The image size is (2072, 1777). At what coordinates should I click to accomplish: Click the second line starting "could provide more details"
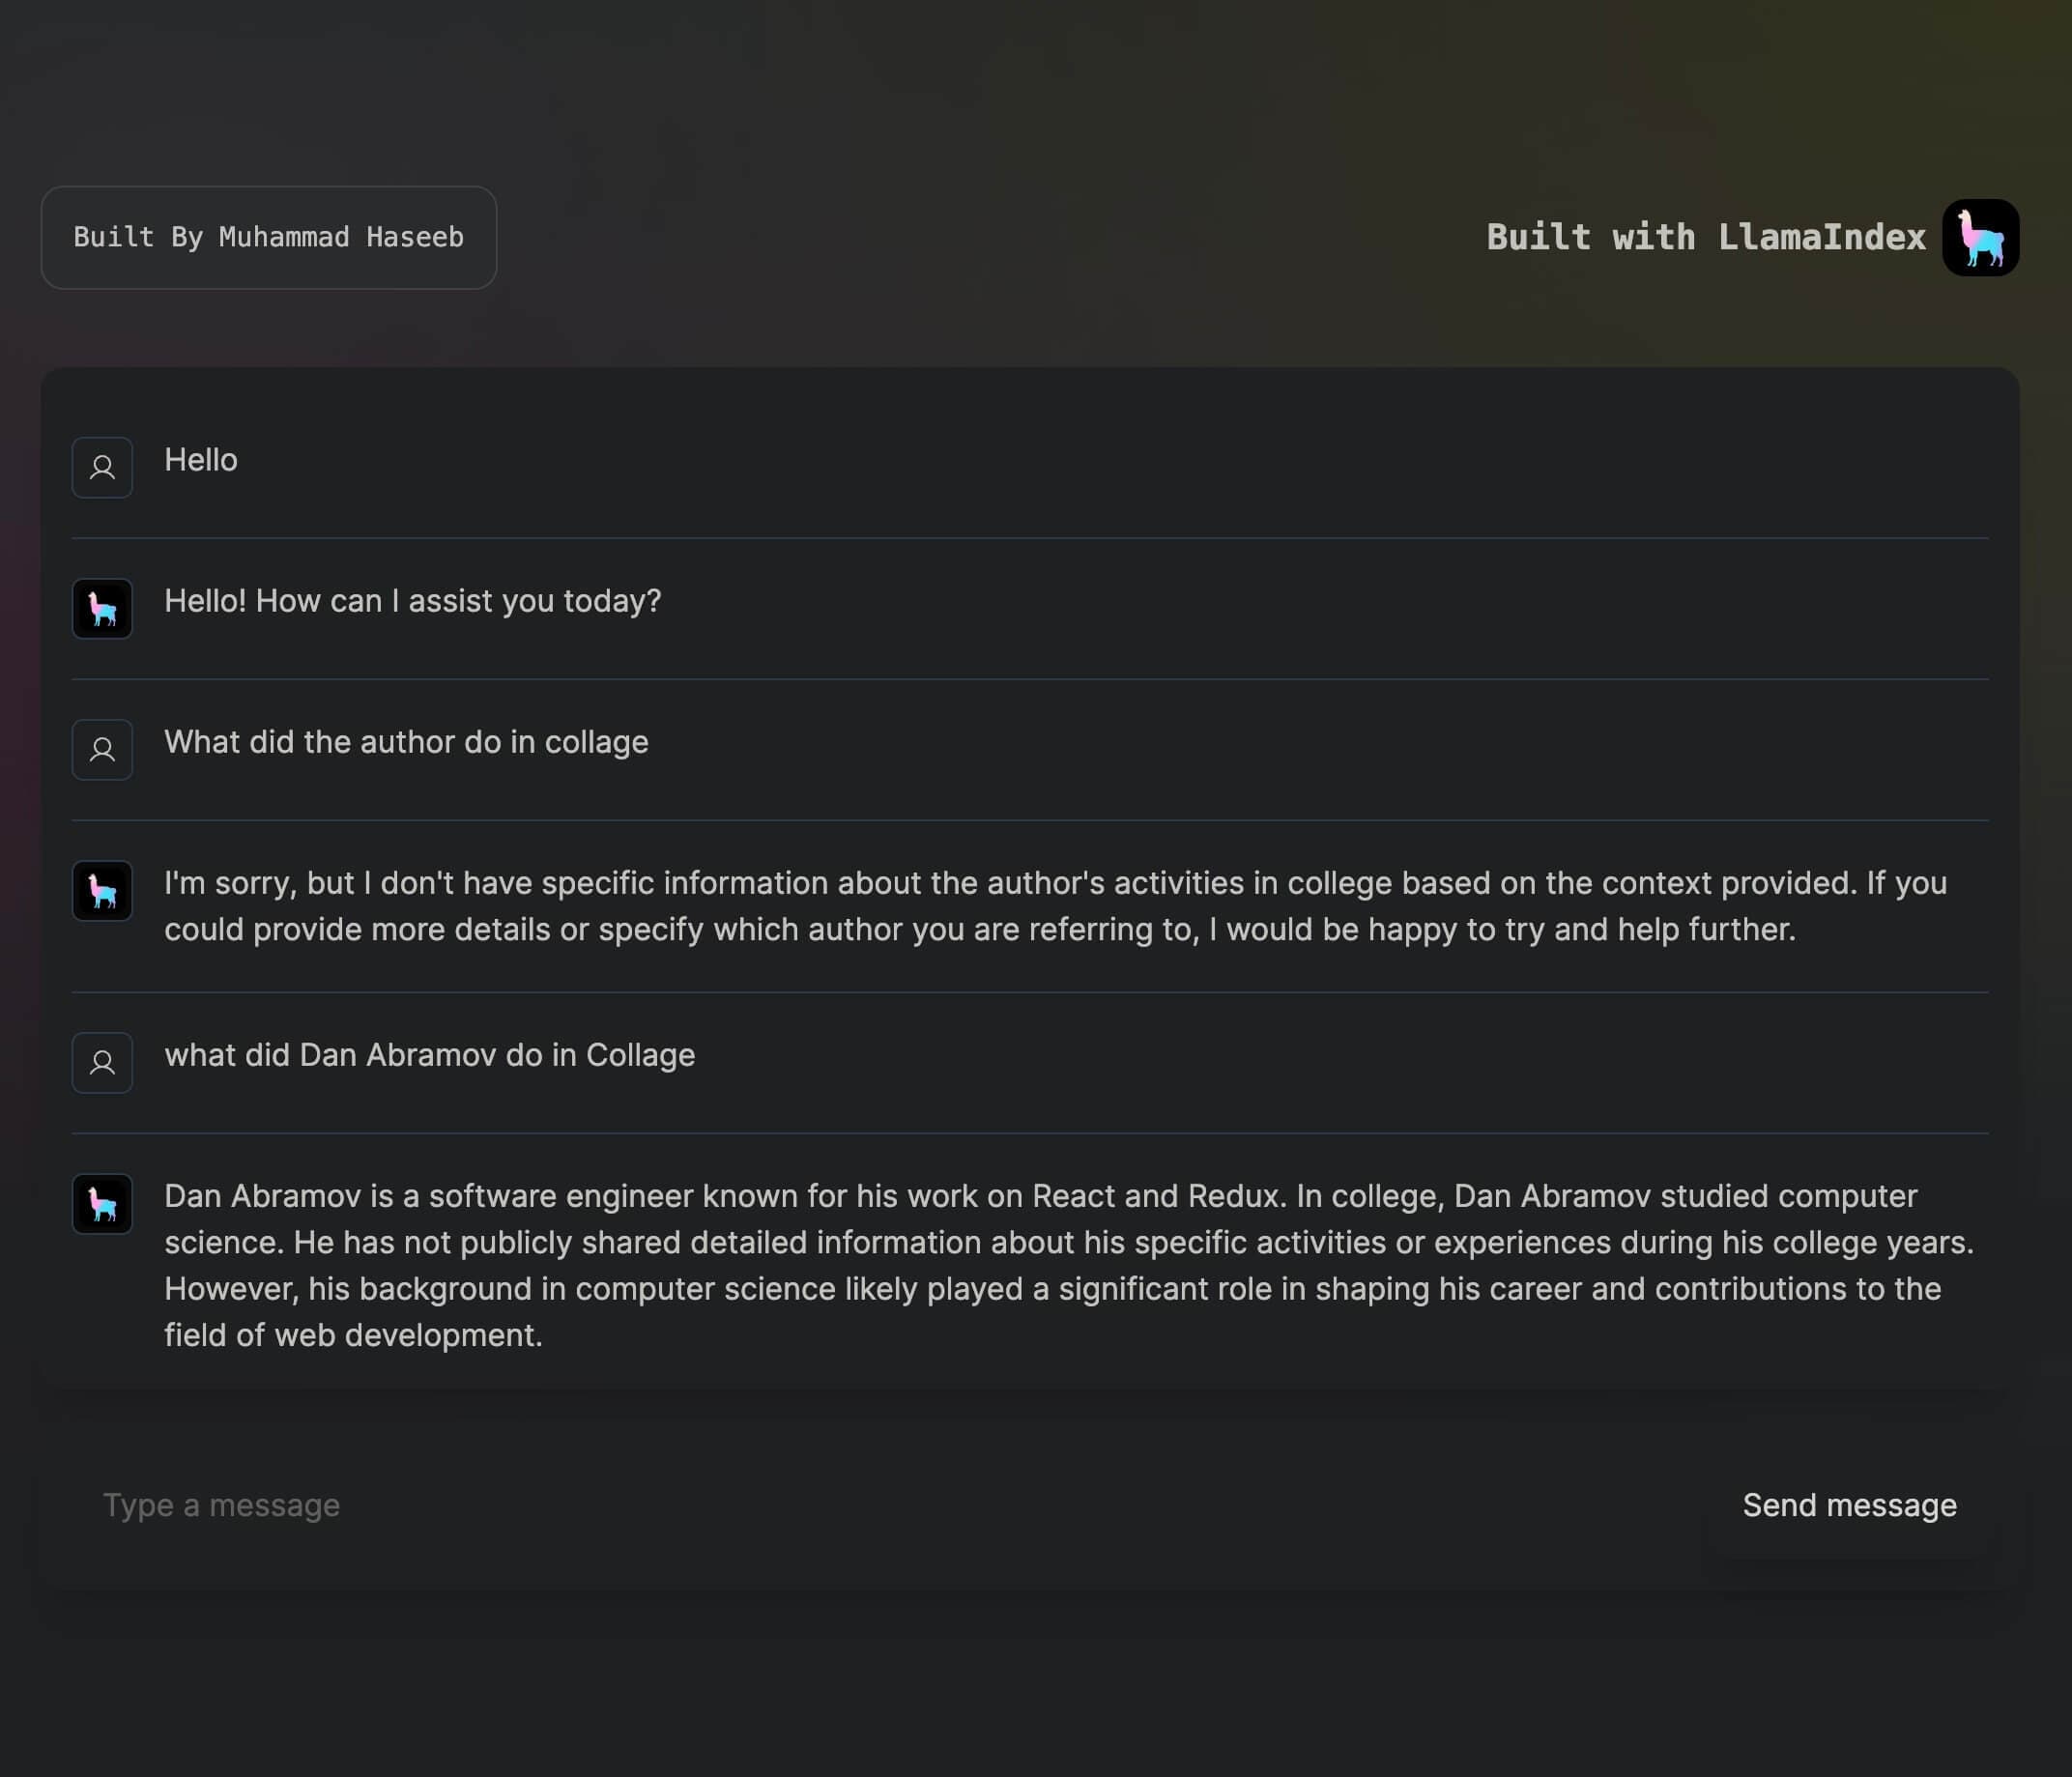(980, 929)
